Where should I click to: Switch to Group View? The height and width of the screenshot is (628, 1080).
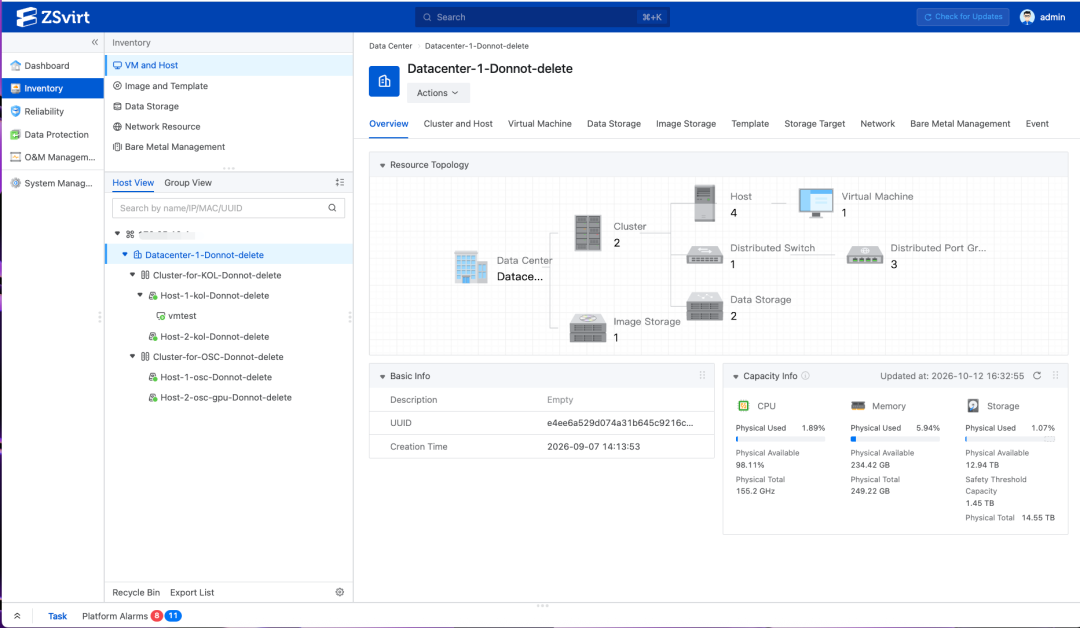188,182
